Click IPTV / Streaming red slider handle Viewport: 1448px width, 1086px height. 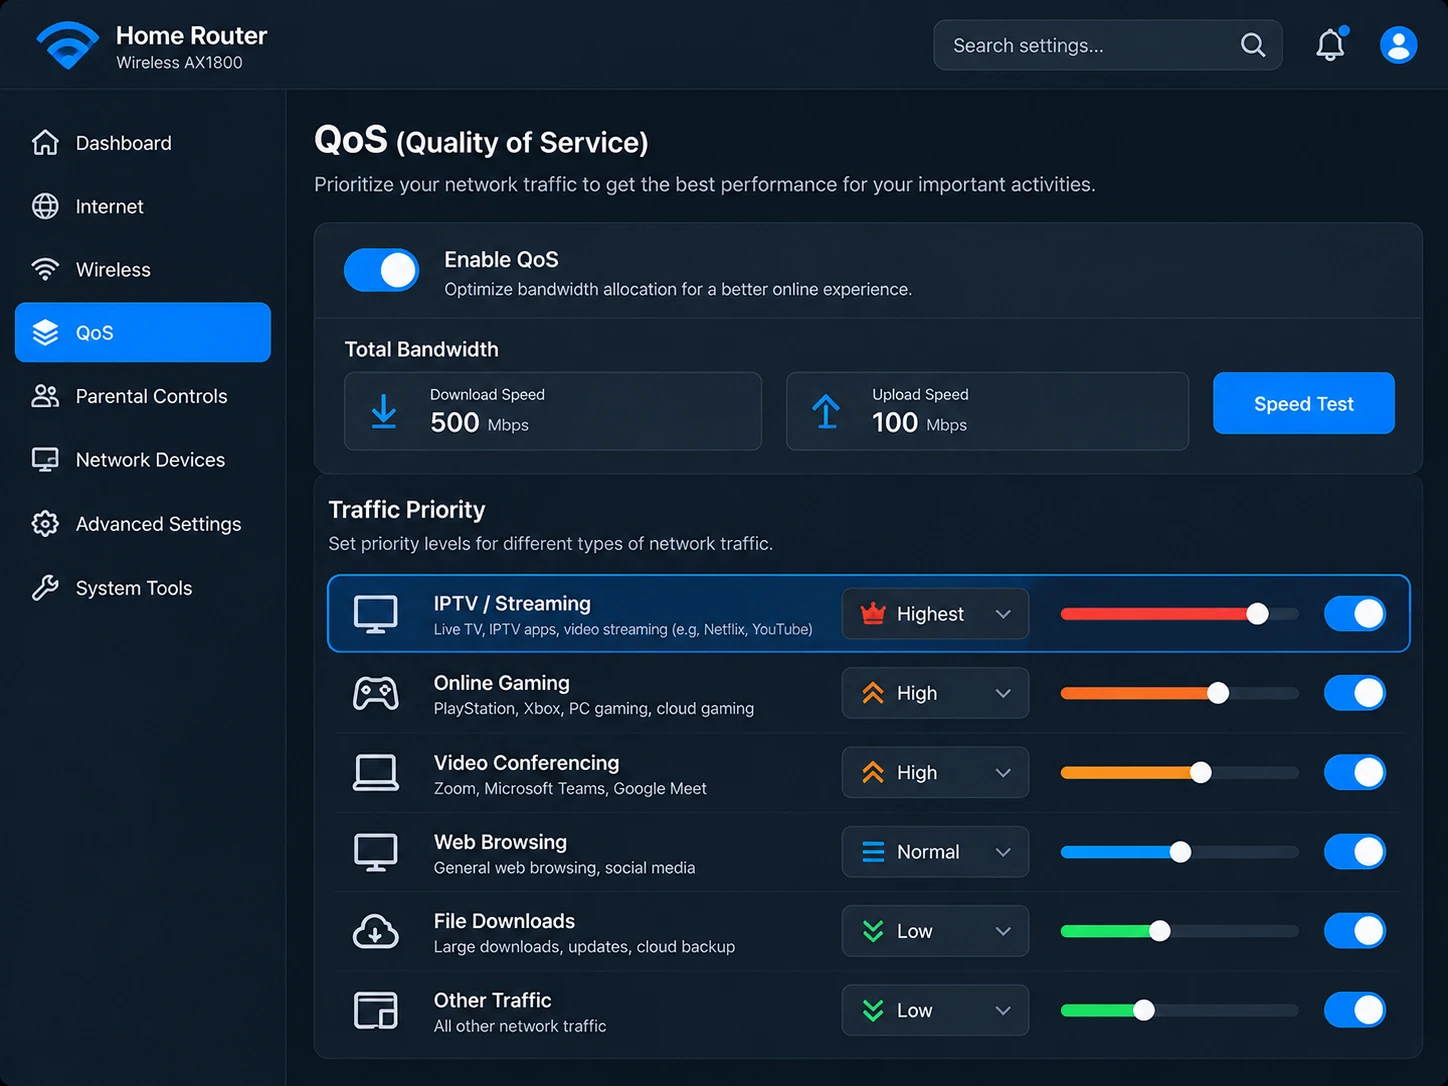(1257, 614)
